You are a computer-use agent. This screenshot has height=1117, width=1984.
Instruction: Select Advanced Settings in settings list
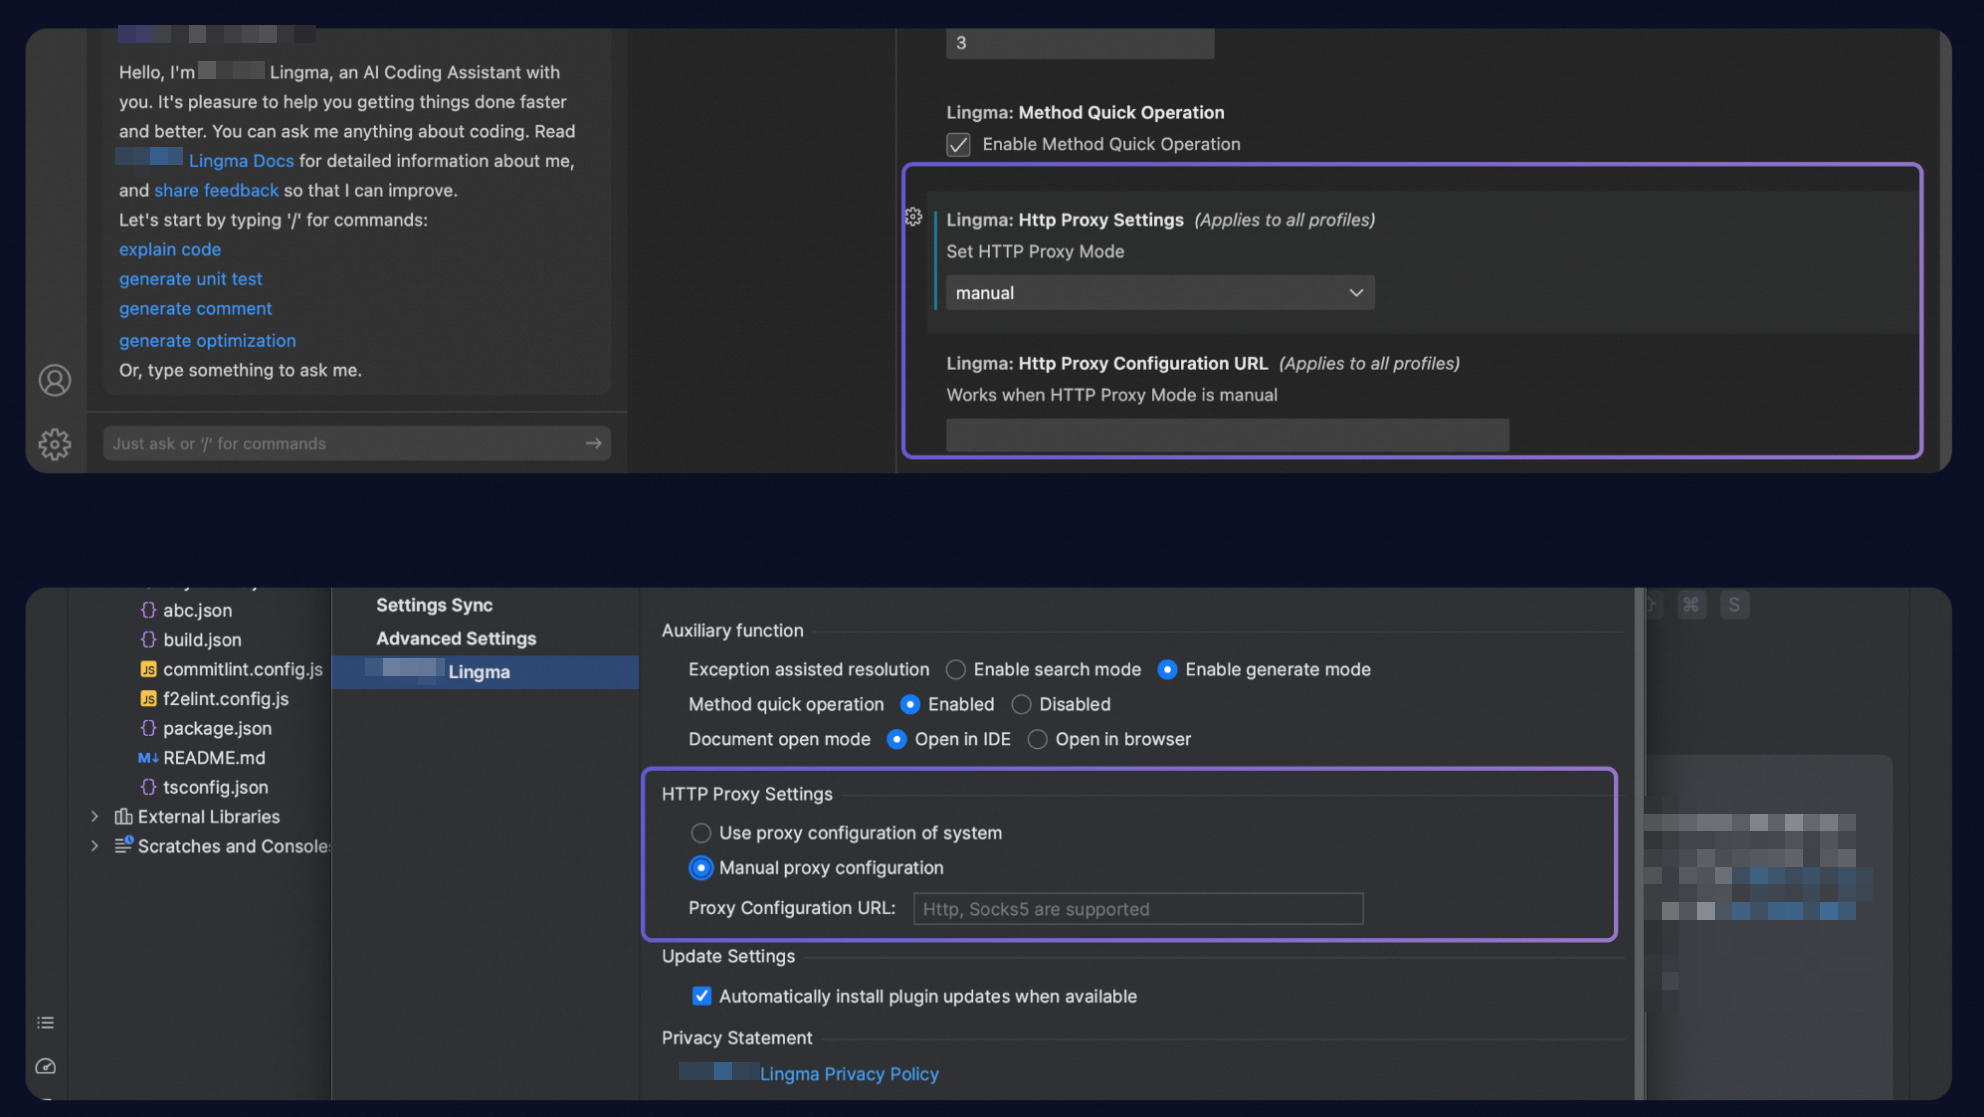[x=456, y=638]
